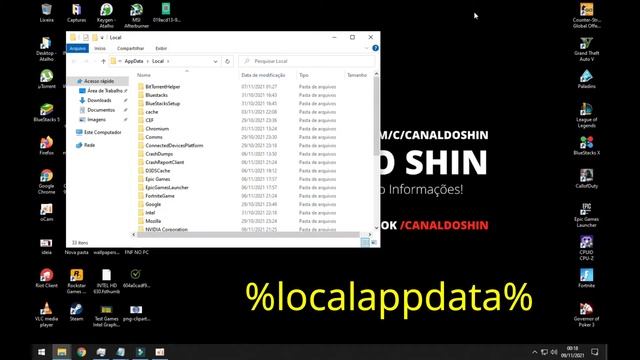Sort by Nome column header

click(144, 75)
